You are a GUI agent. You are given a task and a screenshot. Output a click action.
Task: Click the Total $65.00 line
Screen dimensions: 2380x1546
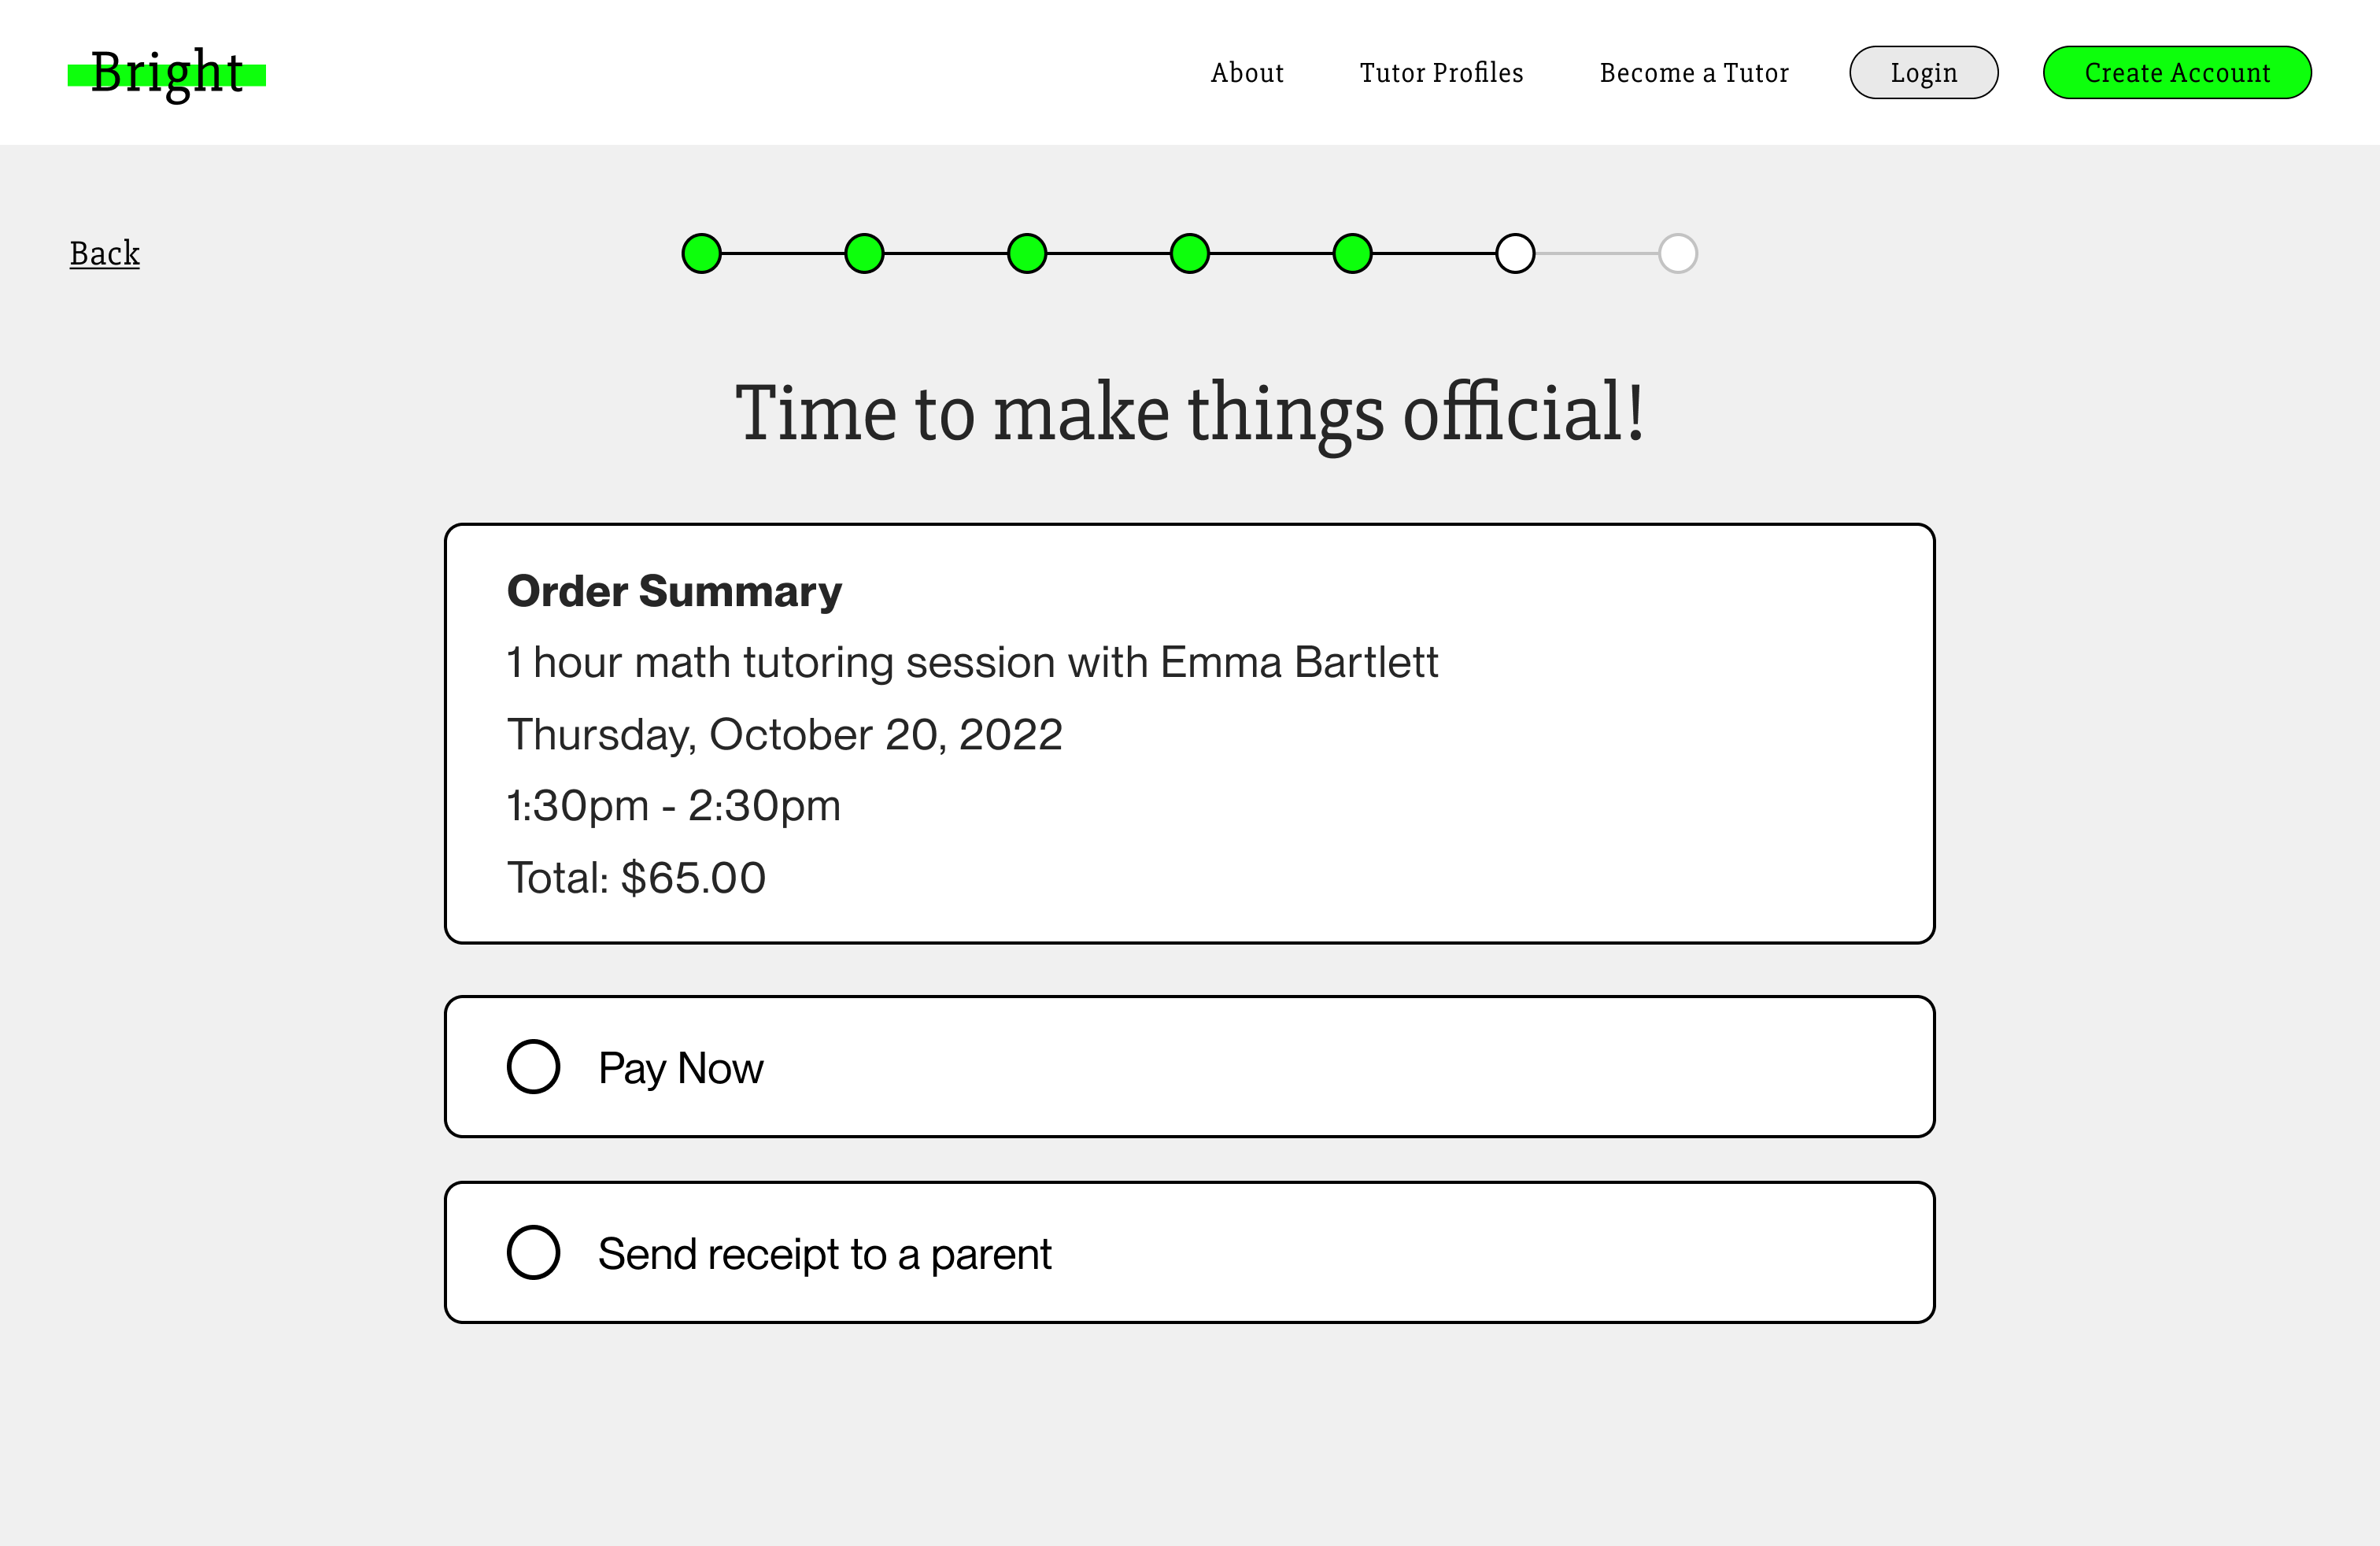[x=636, y=878]
